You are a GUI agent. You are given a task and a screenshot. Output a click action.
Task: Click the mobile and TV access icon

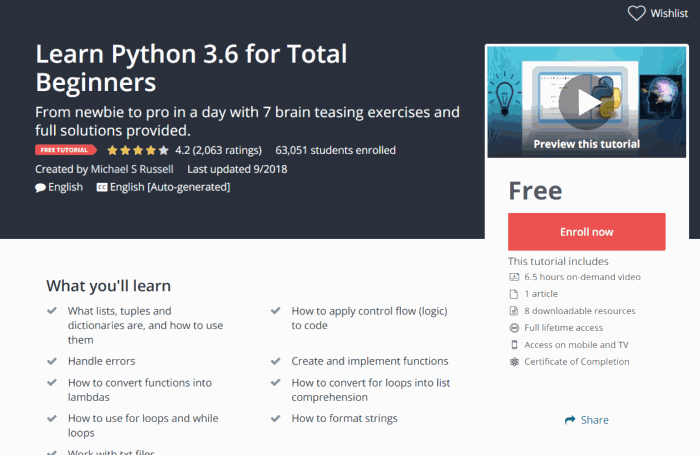(514, 345)
